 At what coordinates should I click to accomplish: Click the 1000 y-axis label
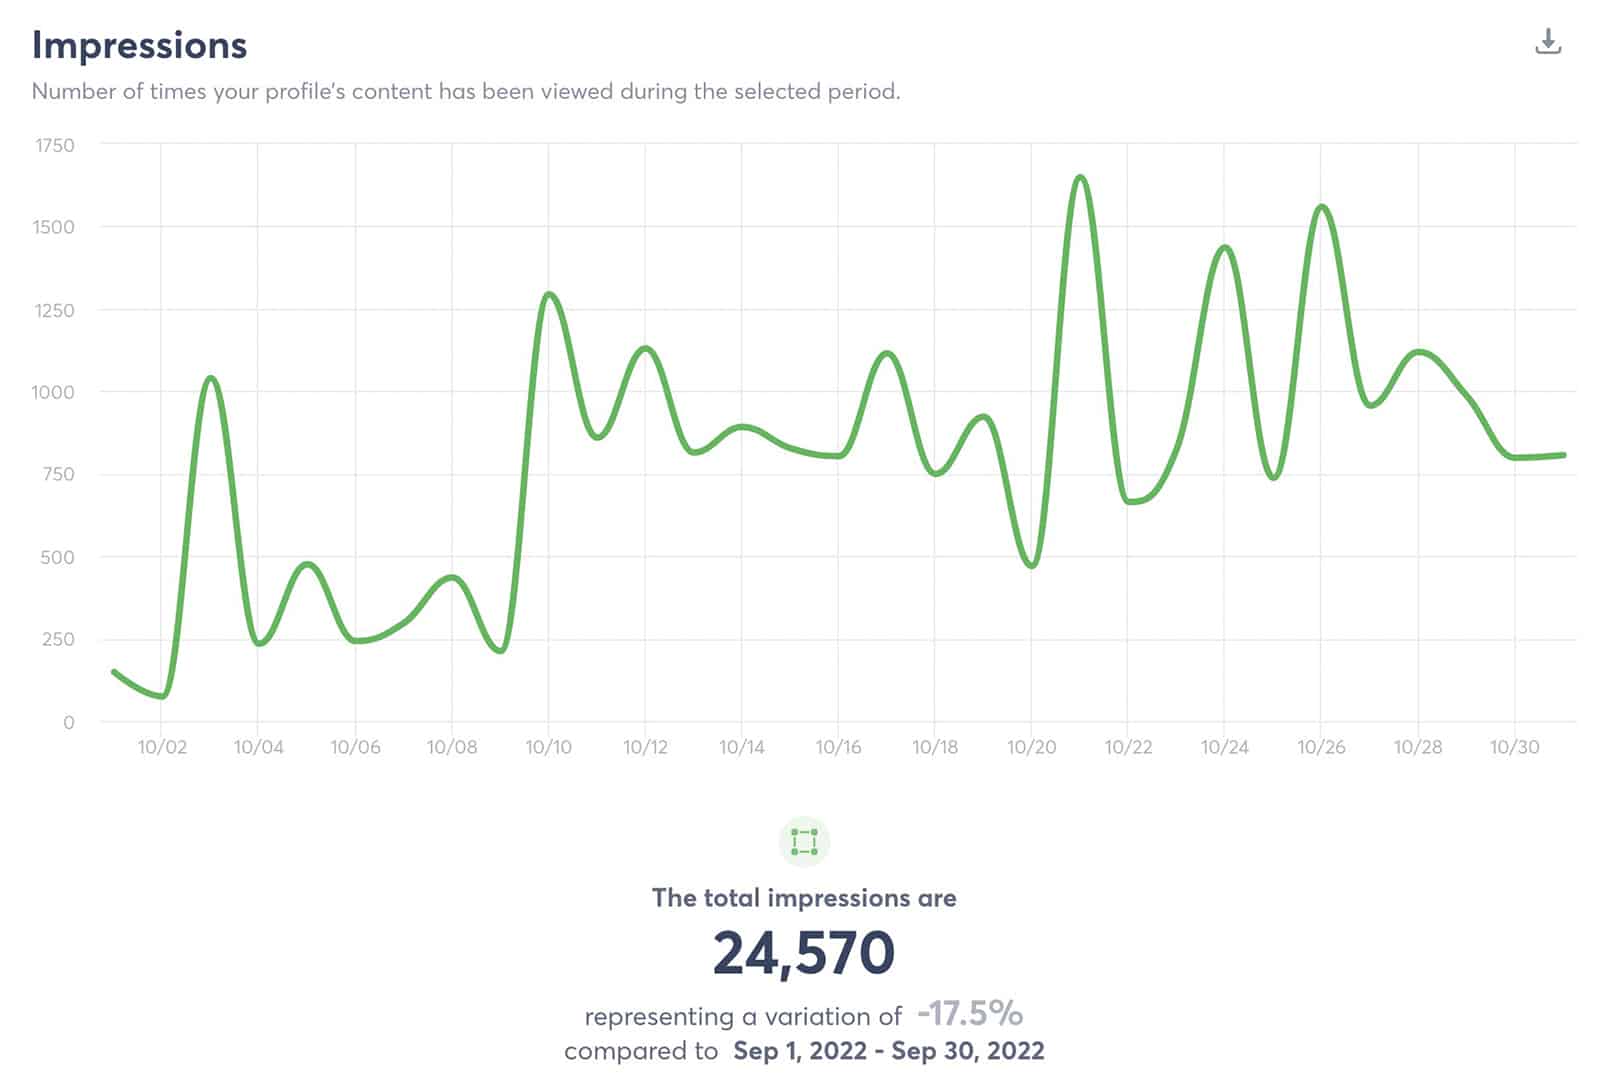53,392
